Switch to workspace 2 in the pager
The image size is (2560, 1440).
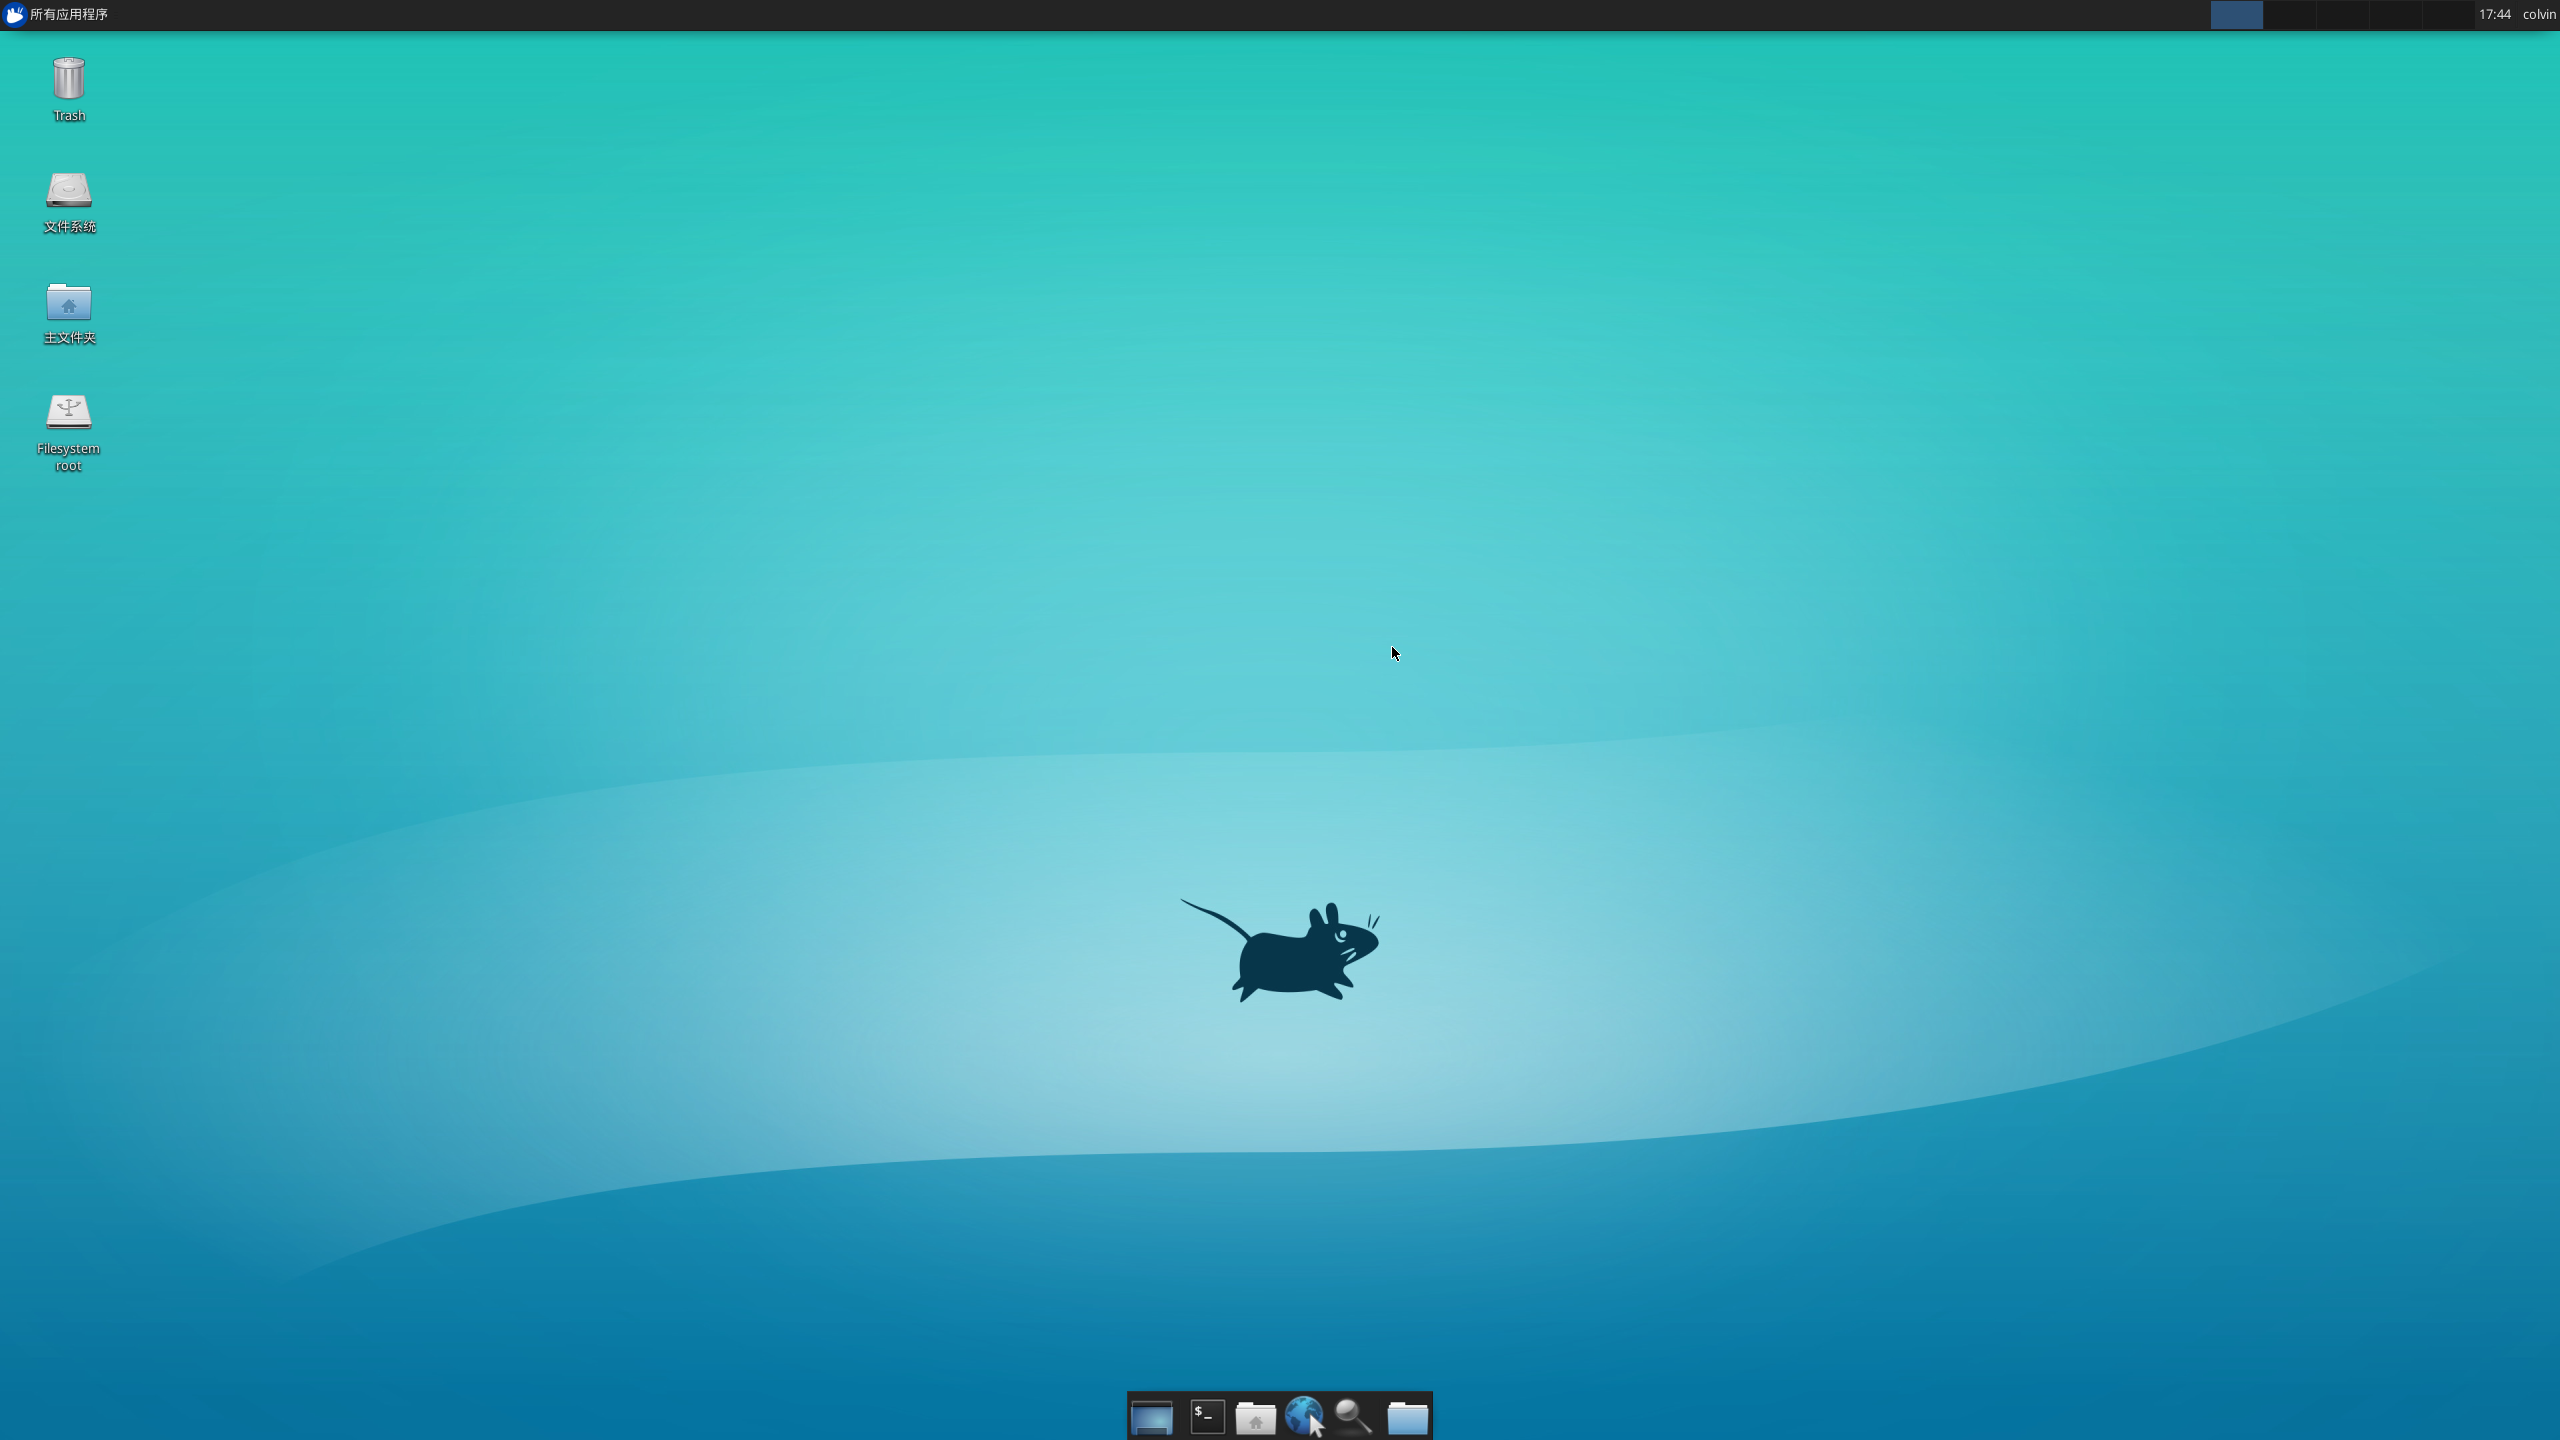tap(2289, 14)
